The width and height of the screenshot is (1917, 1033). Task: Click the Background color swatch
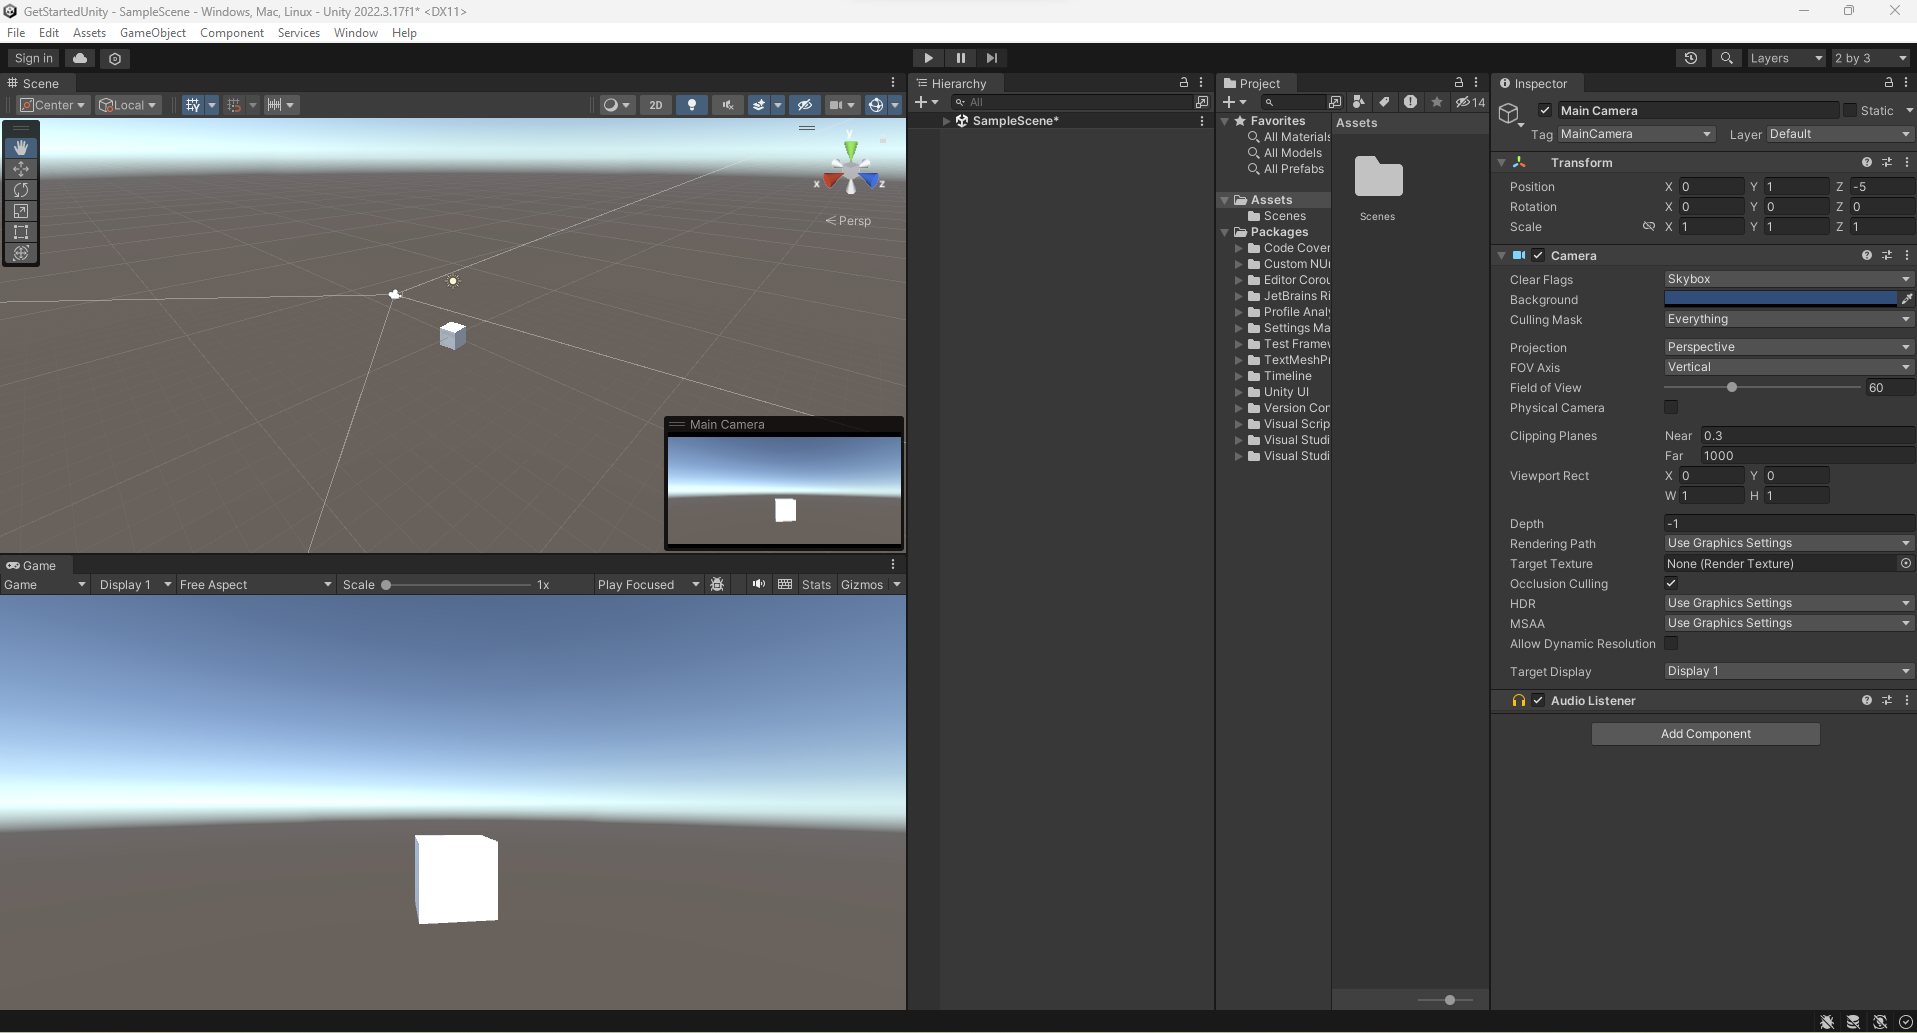[x=1780, y=299]
